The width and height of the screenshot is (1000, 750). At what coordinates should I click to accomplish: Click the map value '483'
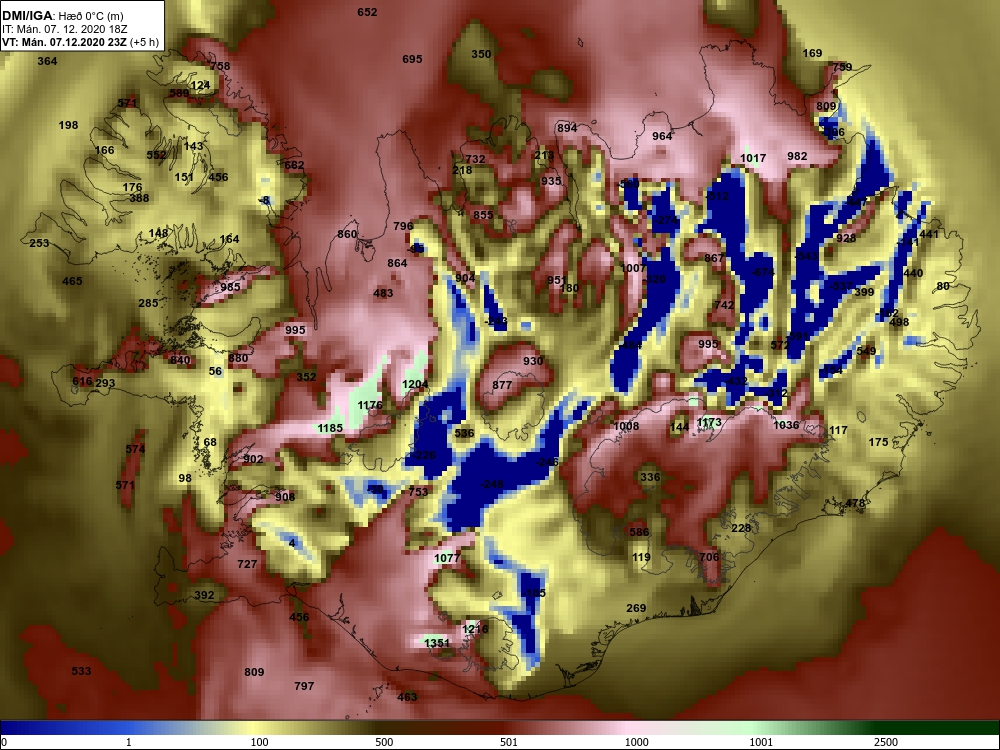383,293
